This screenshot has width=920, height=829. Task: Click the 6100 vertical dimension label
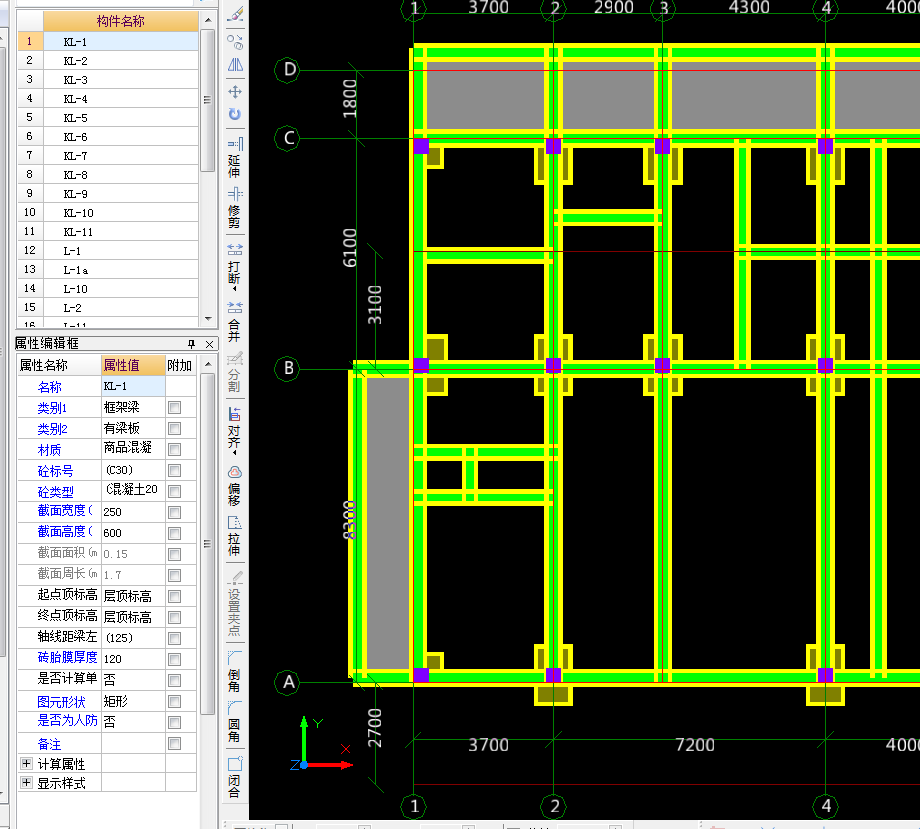(350, 248)
